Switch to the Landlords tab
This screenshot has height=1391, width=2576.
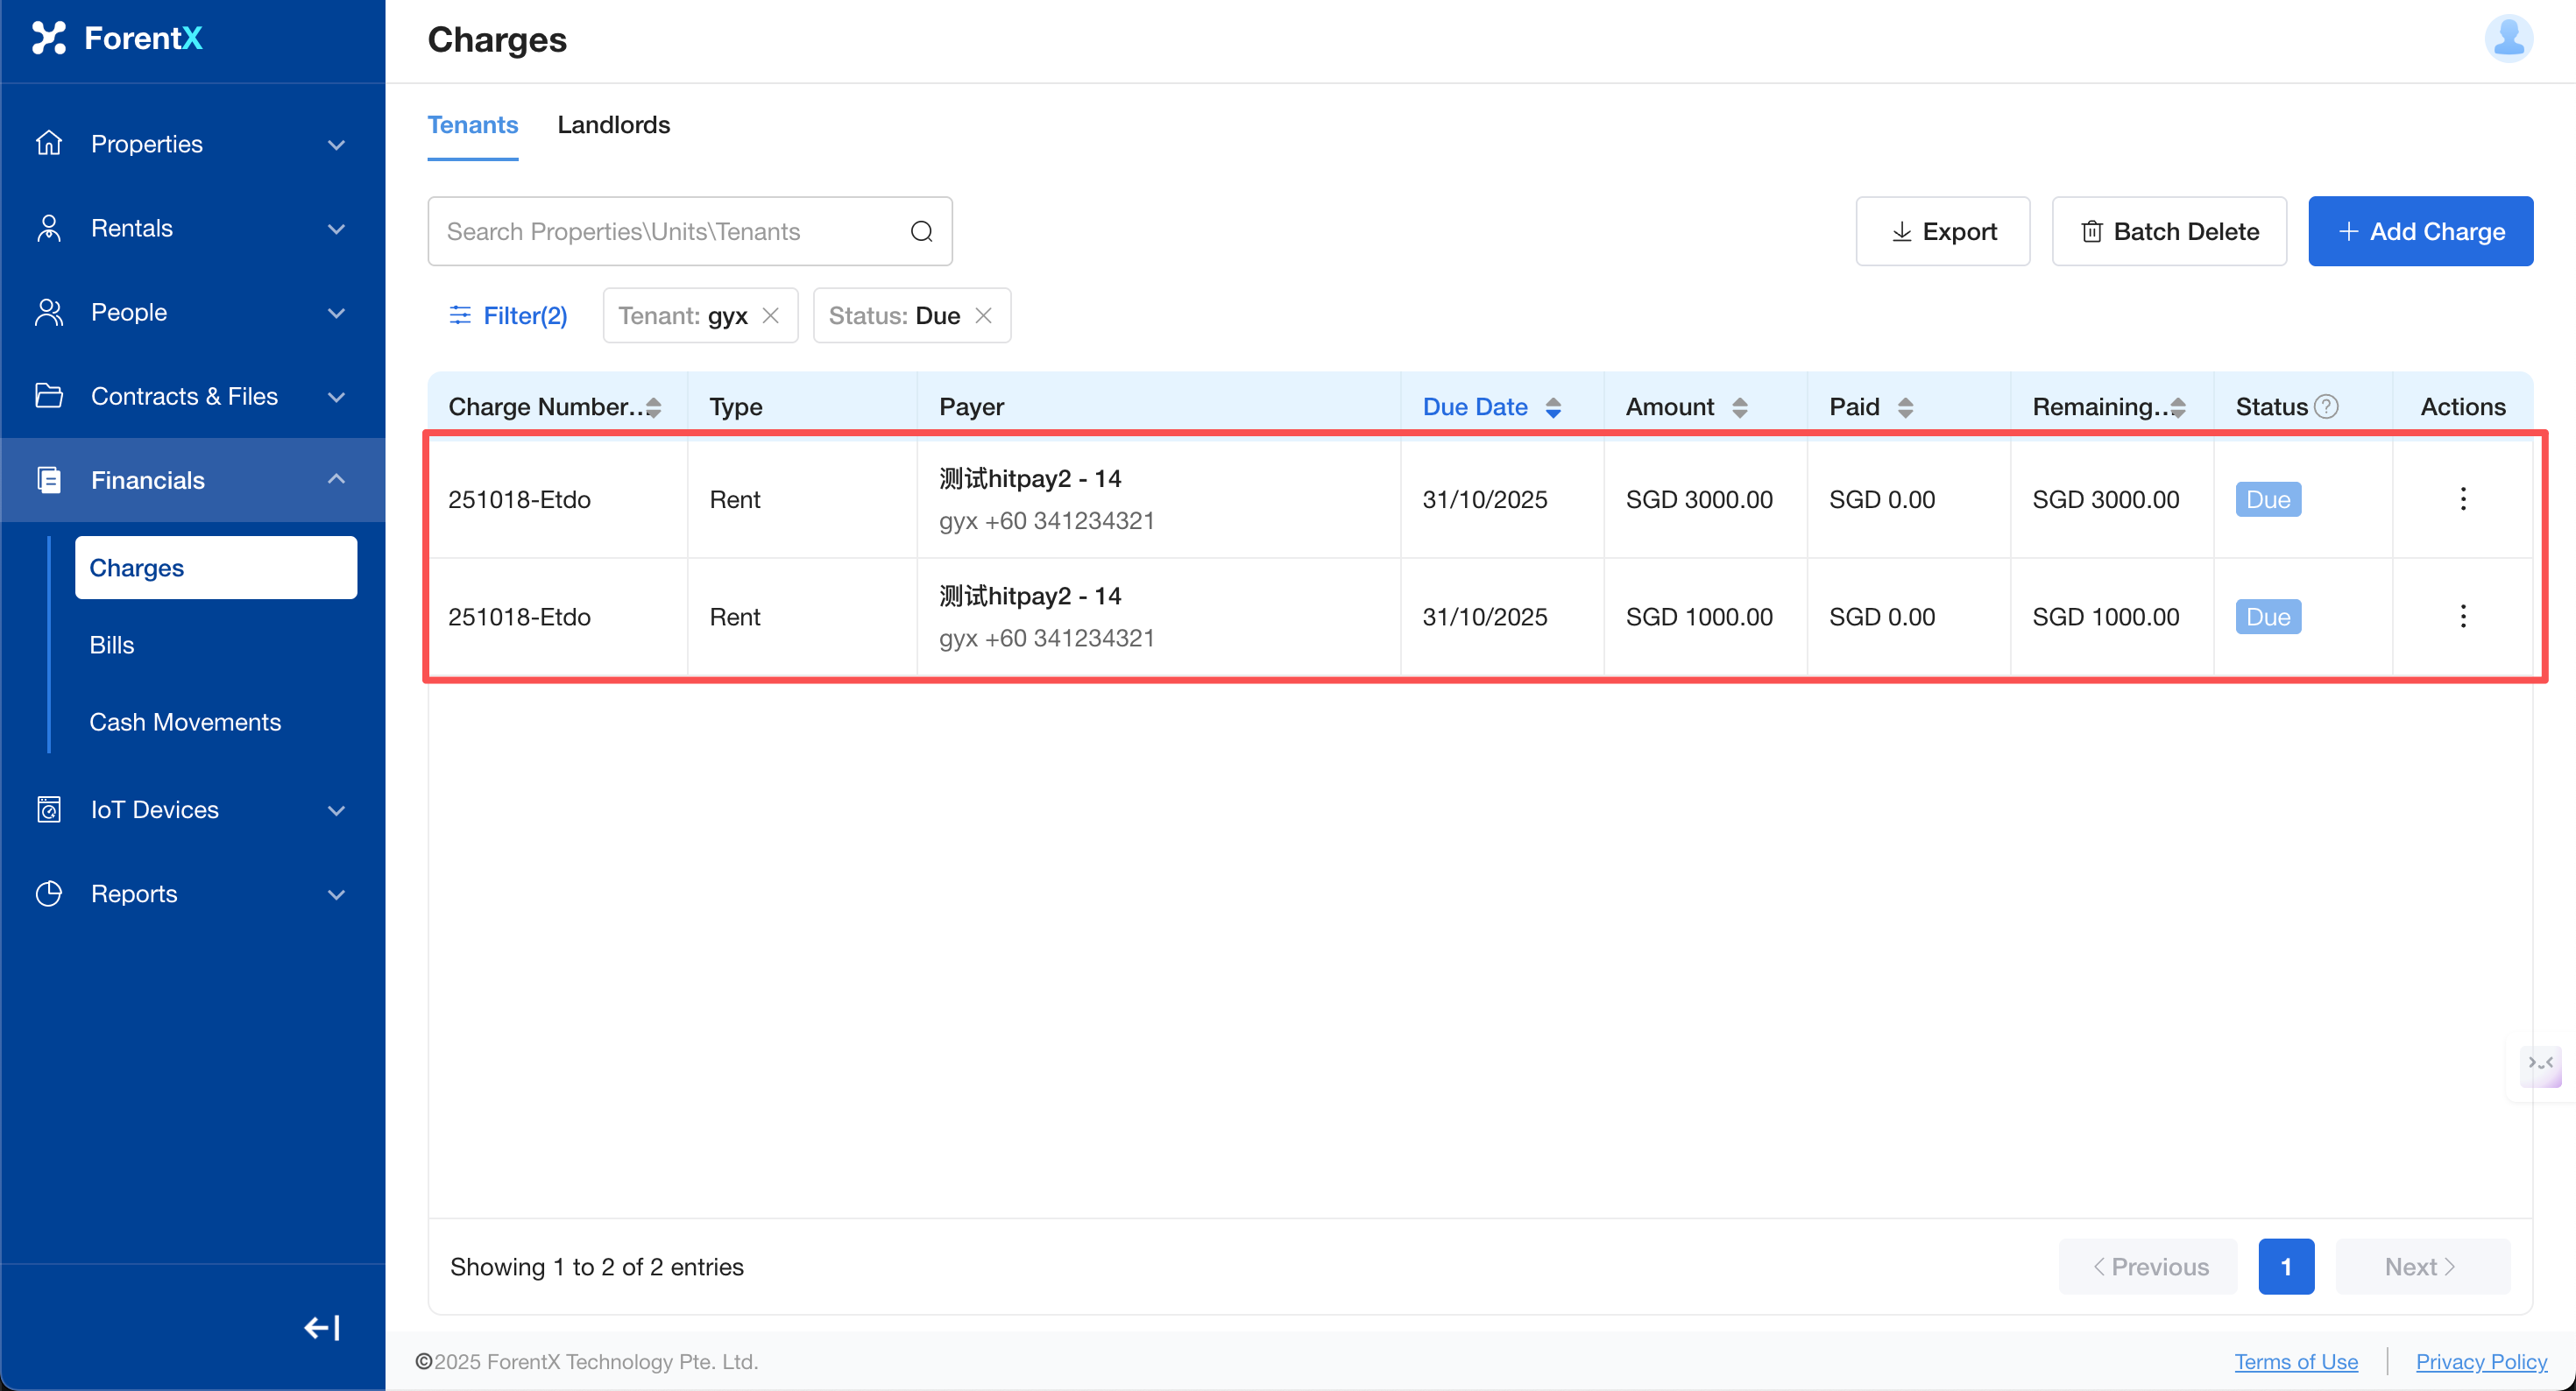613,125
